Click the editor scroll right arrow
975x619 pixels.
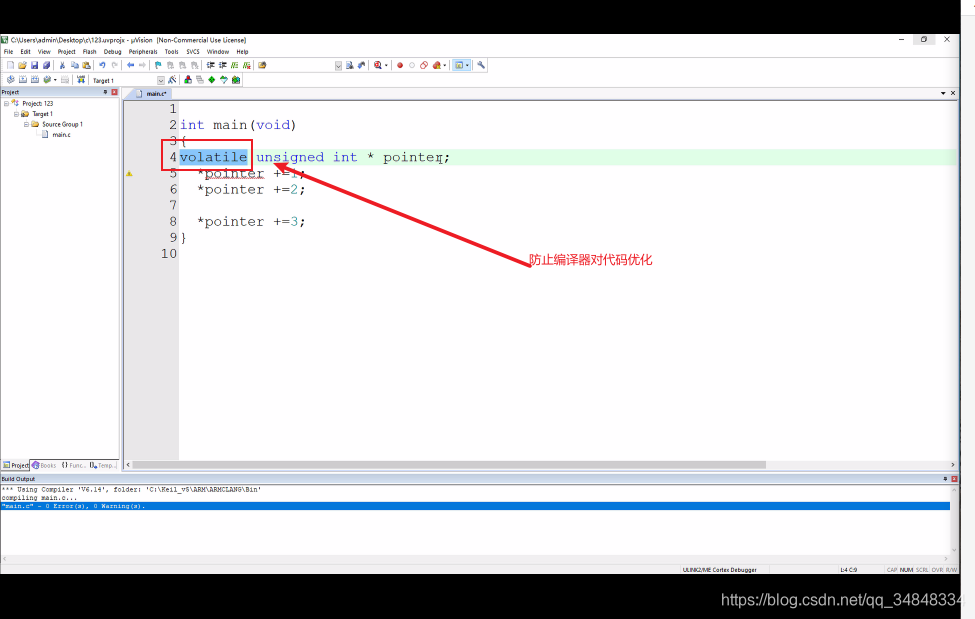(x=953, y=465)
